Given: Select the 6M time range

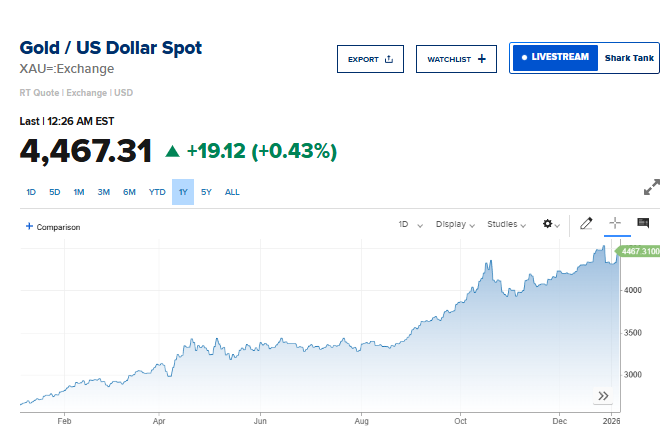Looking at the screenshot, I should click(129, 192).
